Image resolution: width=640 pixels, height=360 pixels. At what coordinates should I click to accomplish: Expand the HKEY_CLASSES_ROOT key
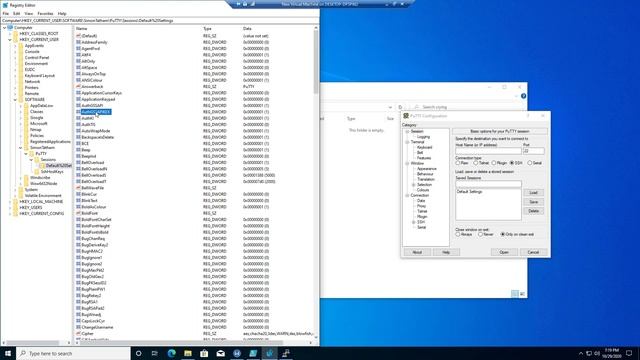pos(10,33)
